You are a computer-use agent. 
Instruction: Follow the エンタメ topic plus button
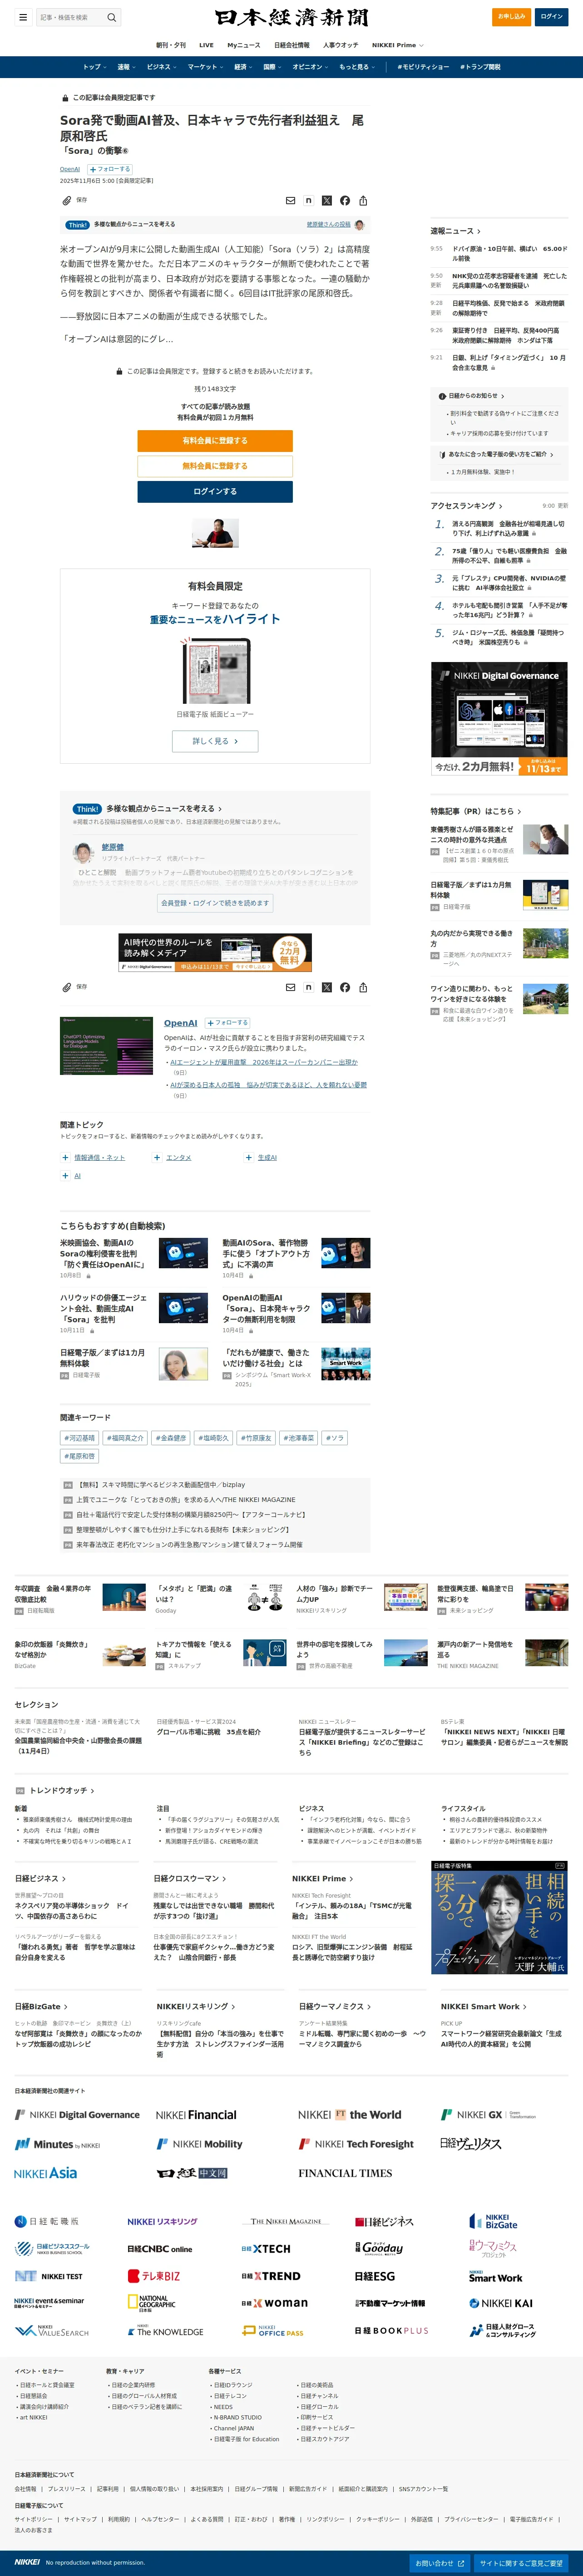pyautogui.click(x=157, y=1157)
